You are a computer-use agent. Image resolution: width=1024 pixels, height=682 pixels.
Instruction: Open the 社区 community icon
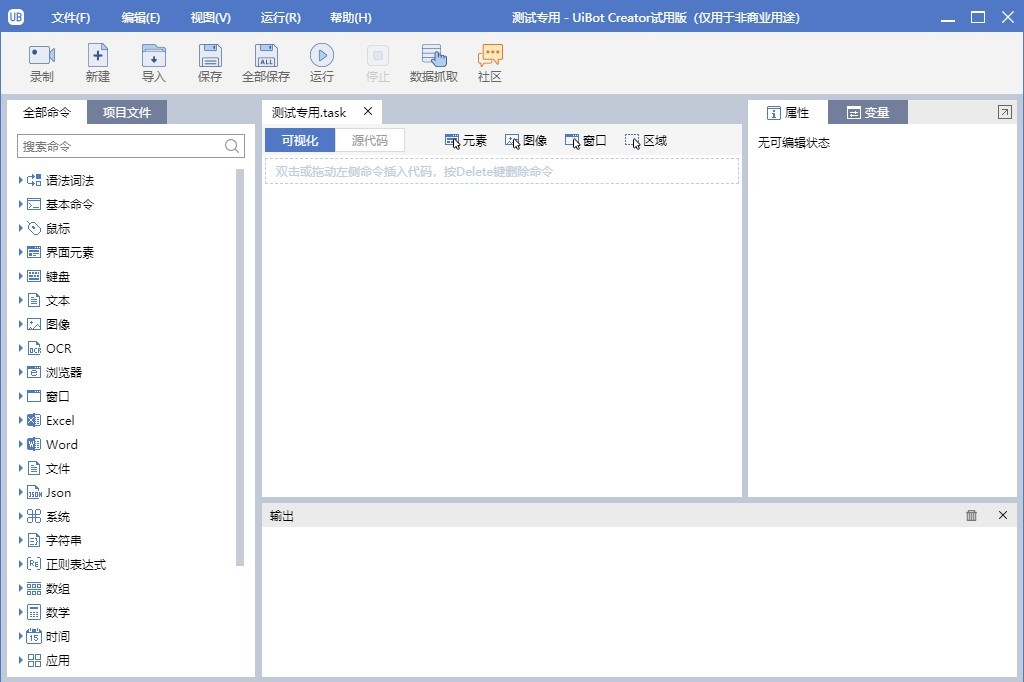pyautogui.click(x=490, y=56)
